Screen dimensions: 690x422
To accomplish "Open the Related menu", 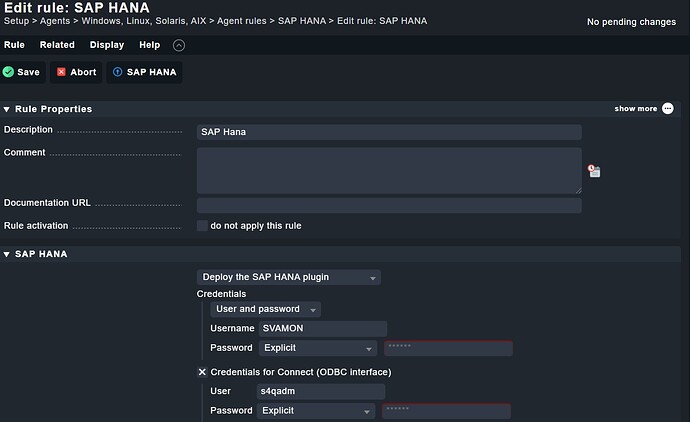I will 57,45.
